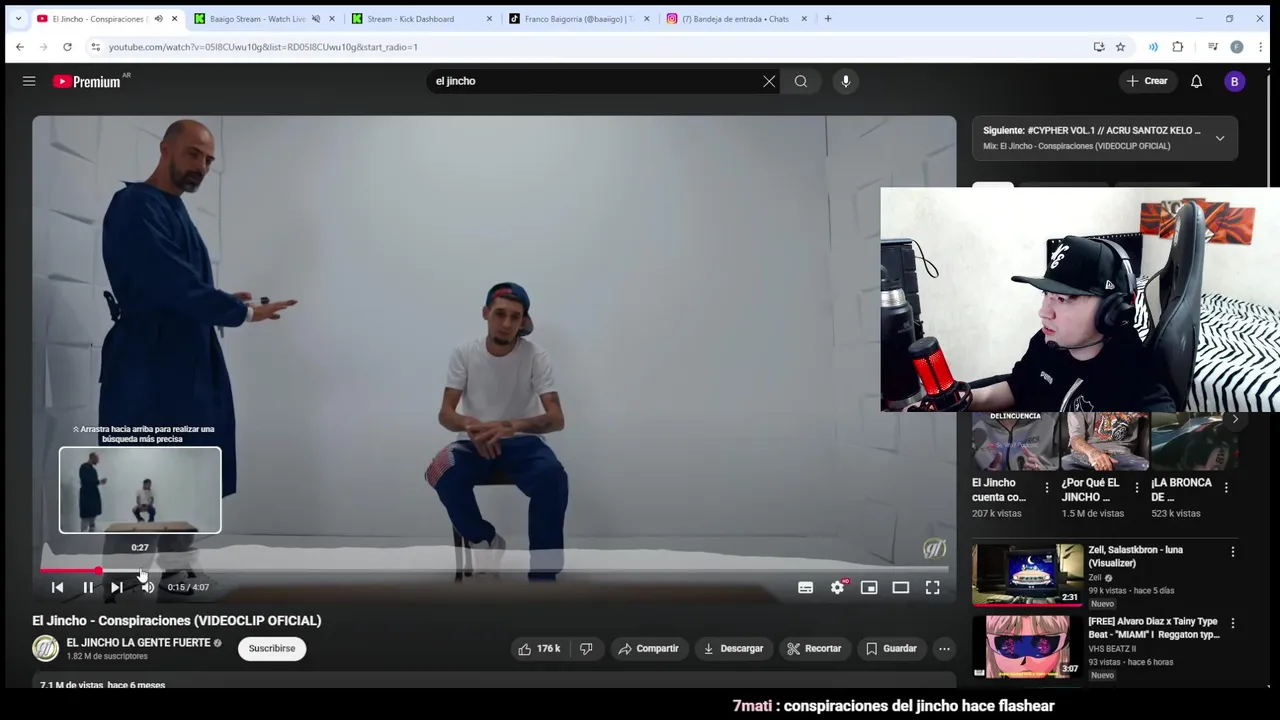Subscribe with the Suscribirse button

(x=272, y=649)
